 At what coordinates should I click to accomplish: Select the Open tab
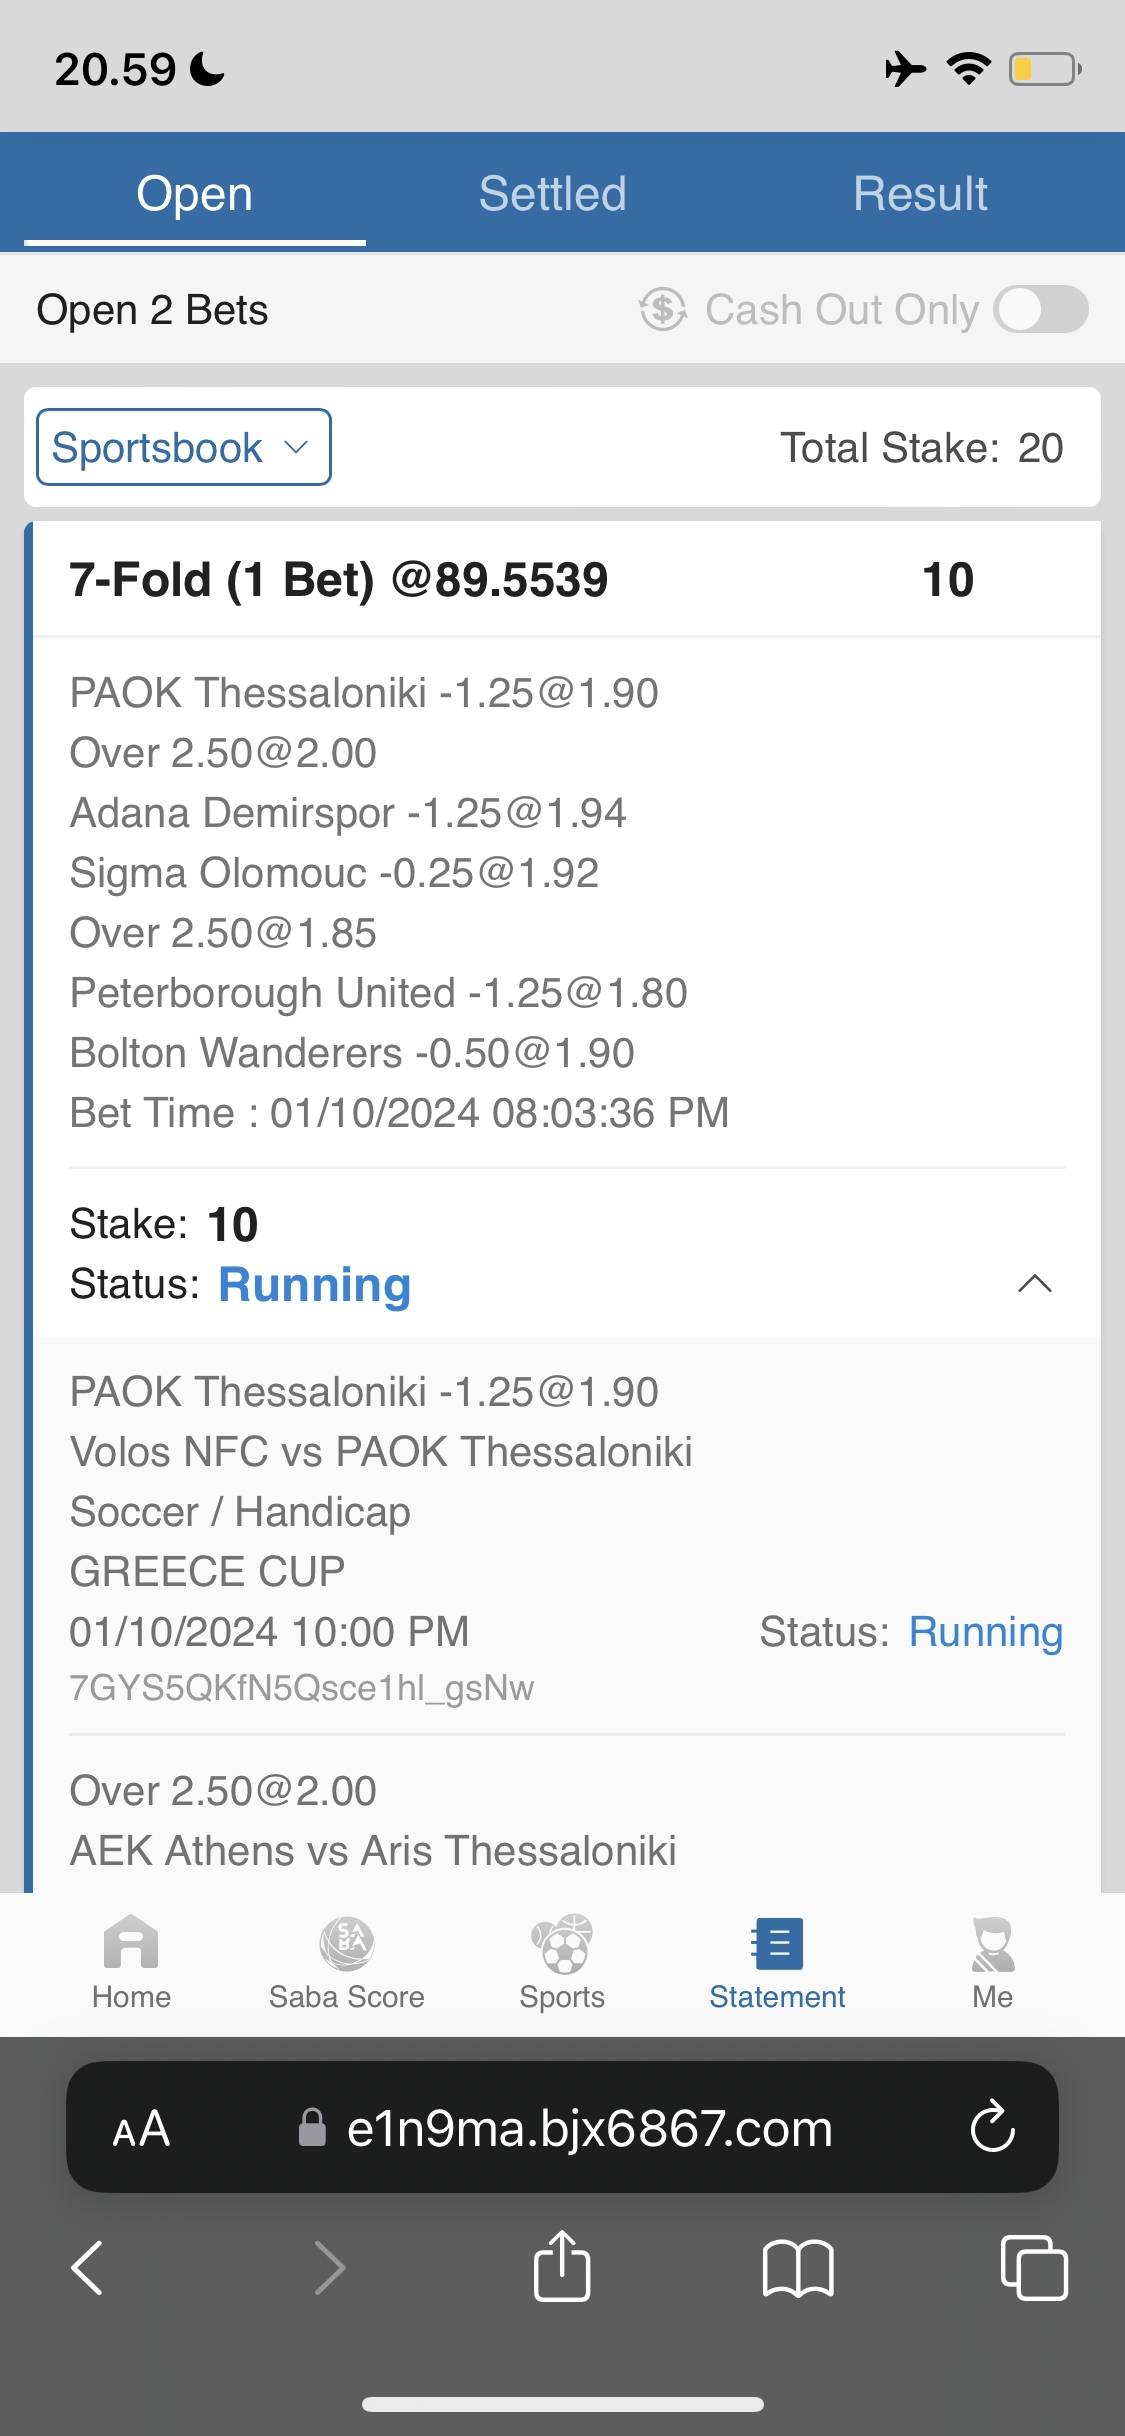click(195, 193)
